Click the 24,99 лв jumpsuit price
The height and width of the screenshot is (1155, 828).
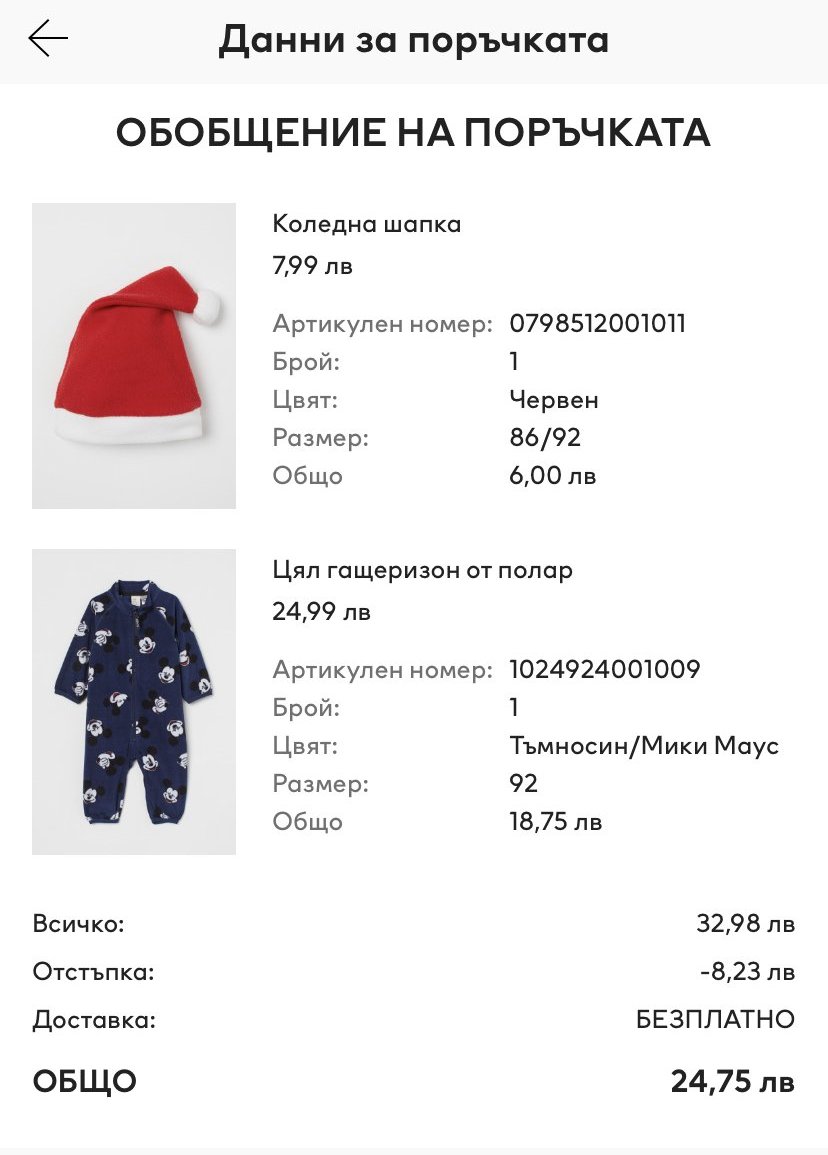321,611
